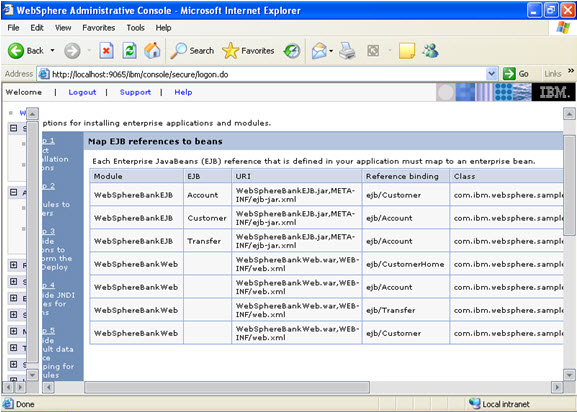The height and width of the screenshot is (412, 577).
Task: Click the Mail envelope icon
Action: [x=319, y=51]
